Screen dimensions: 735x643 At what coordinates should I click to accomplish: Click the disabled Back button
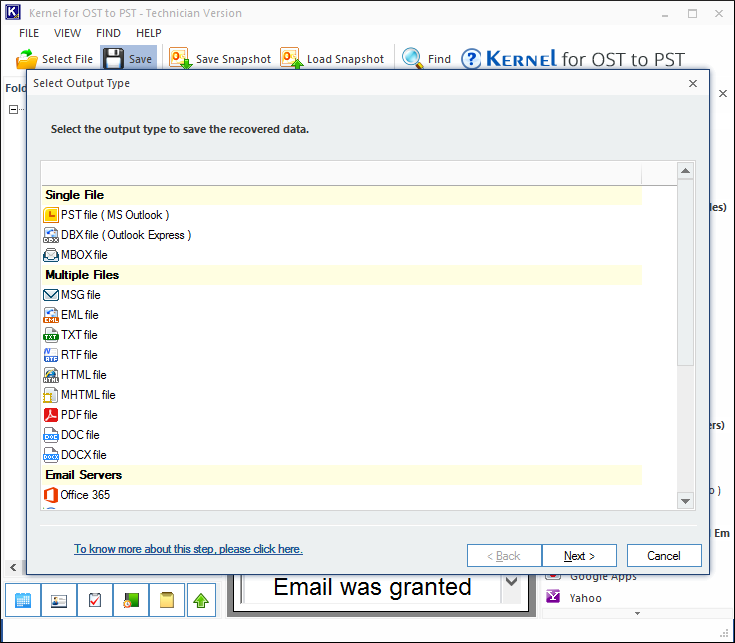[x=504, y=556]
